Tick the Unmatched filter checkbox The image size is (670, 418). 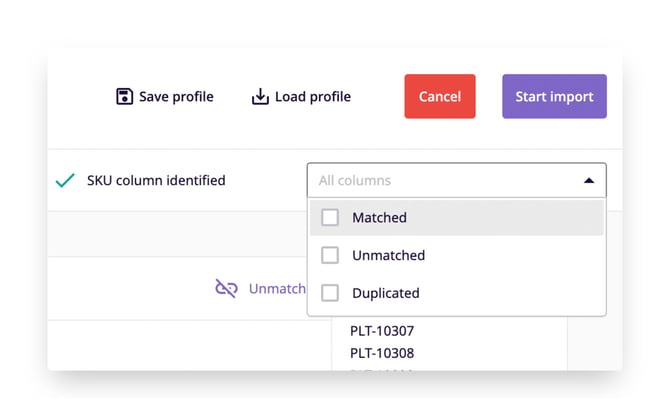coord(330,255)
